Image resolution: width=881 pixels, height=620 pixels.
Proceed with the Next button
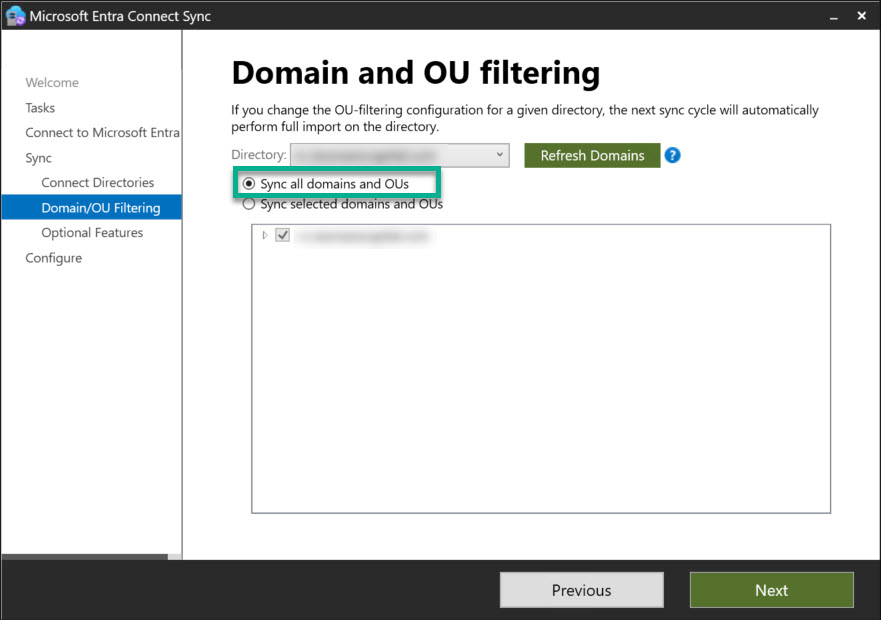pos(771,590)
